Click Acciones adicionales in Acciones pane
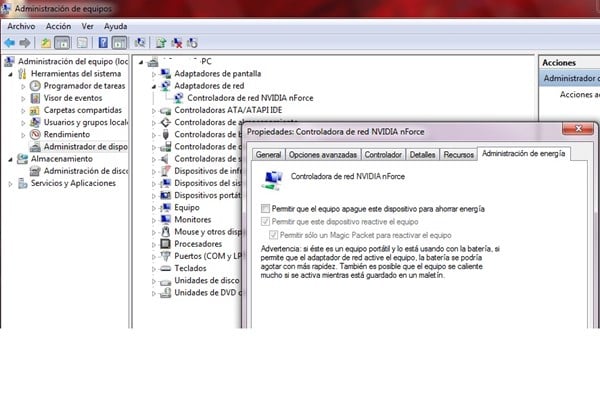 (579, 94)
